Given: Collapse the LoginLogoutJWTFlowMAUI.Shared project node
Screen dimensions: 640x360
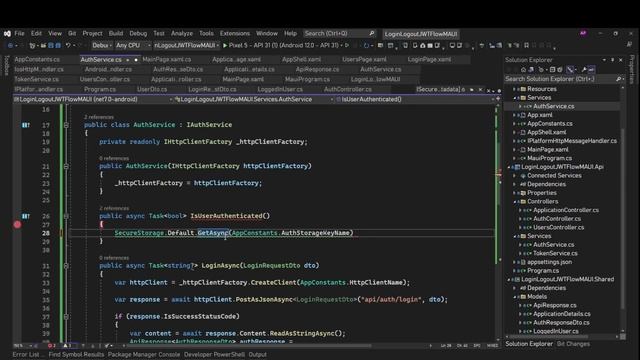Looking at the screenshot, I should pyautogui.click(x=509, y=280).
